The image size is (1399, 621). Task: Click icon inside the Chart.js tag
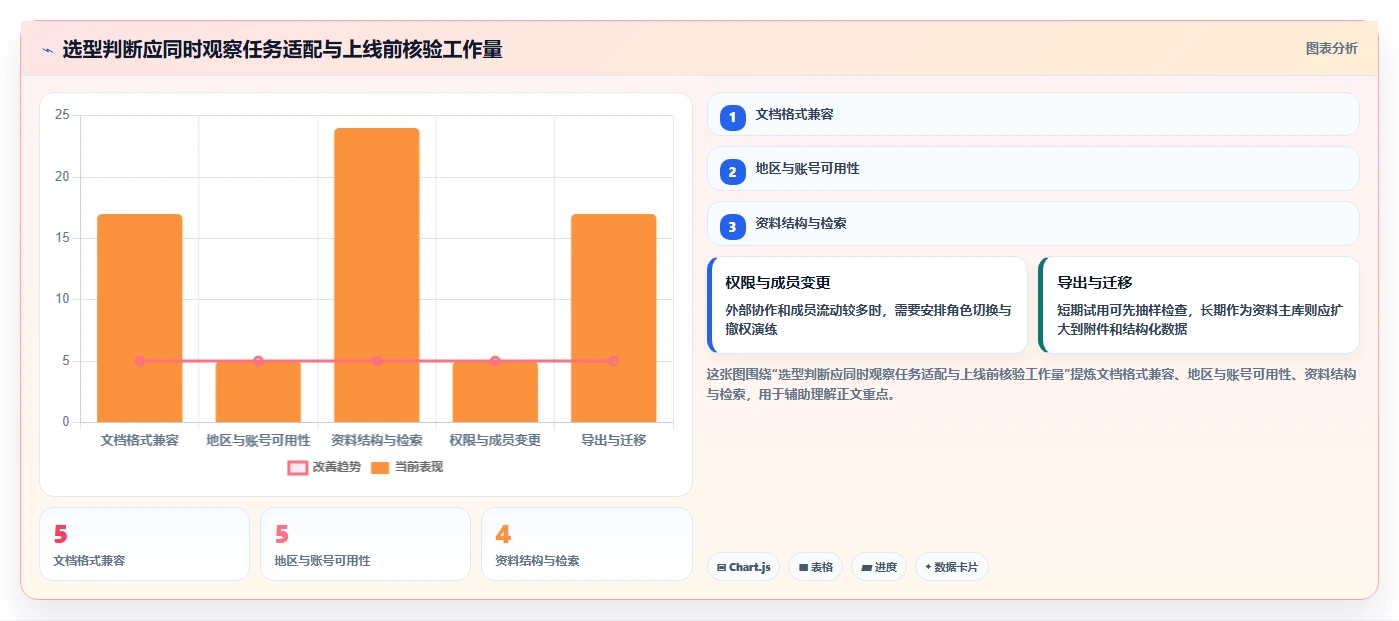pyautogui.click(x=721, y=567)
